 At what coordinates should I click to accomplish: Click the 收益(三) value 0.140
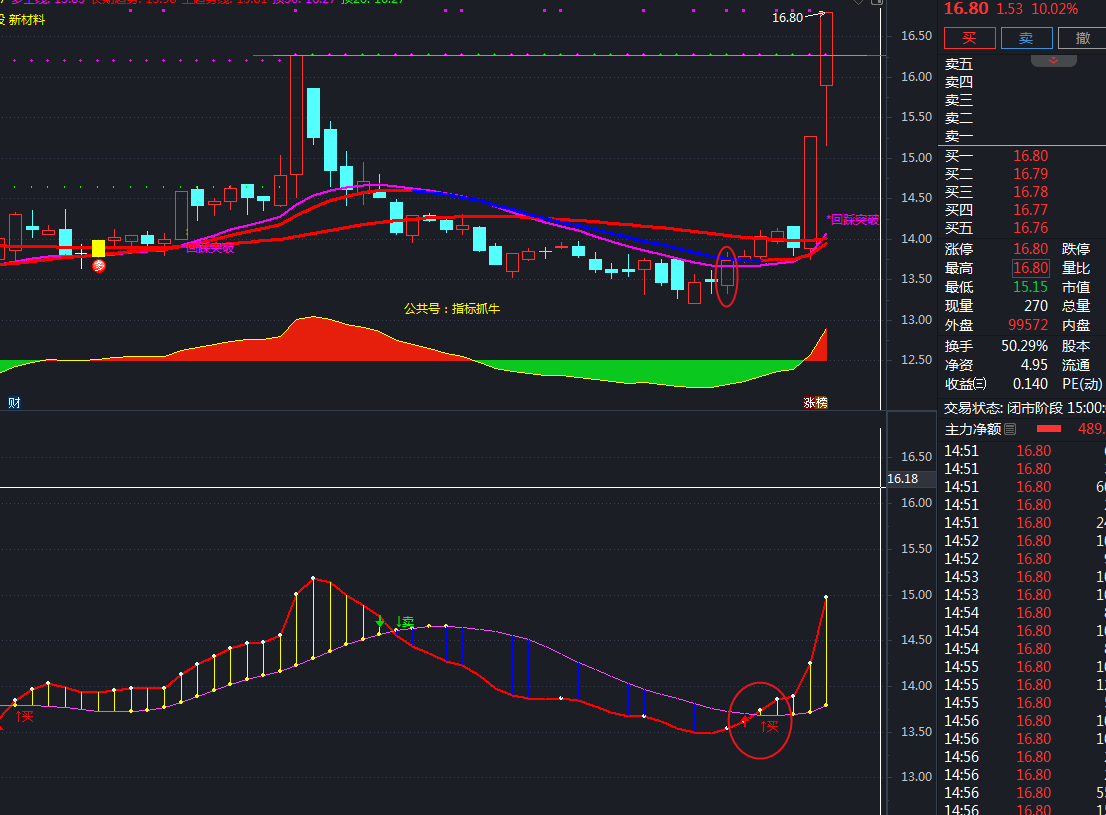pos(1031,385)
